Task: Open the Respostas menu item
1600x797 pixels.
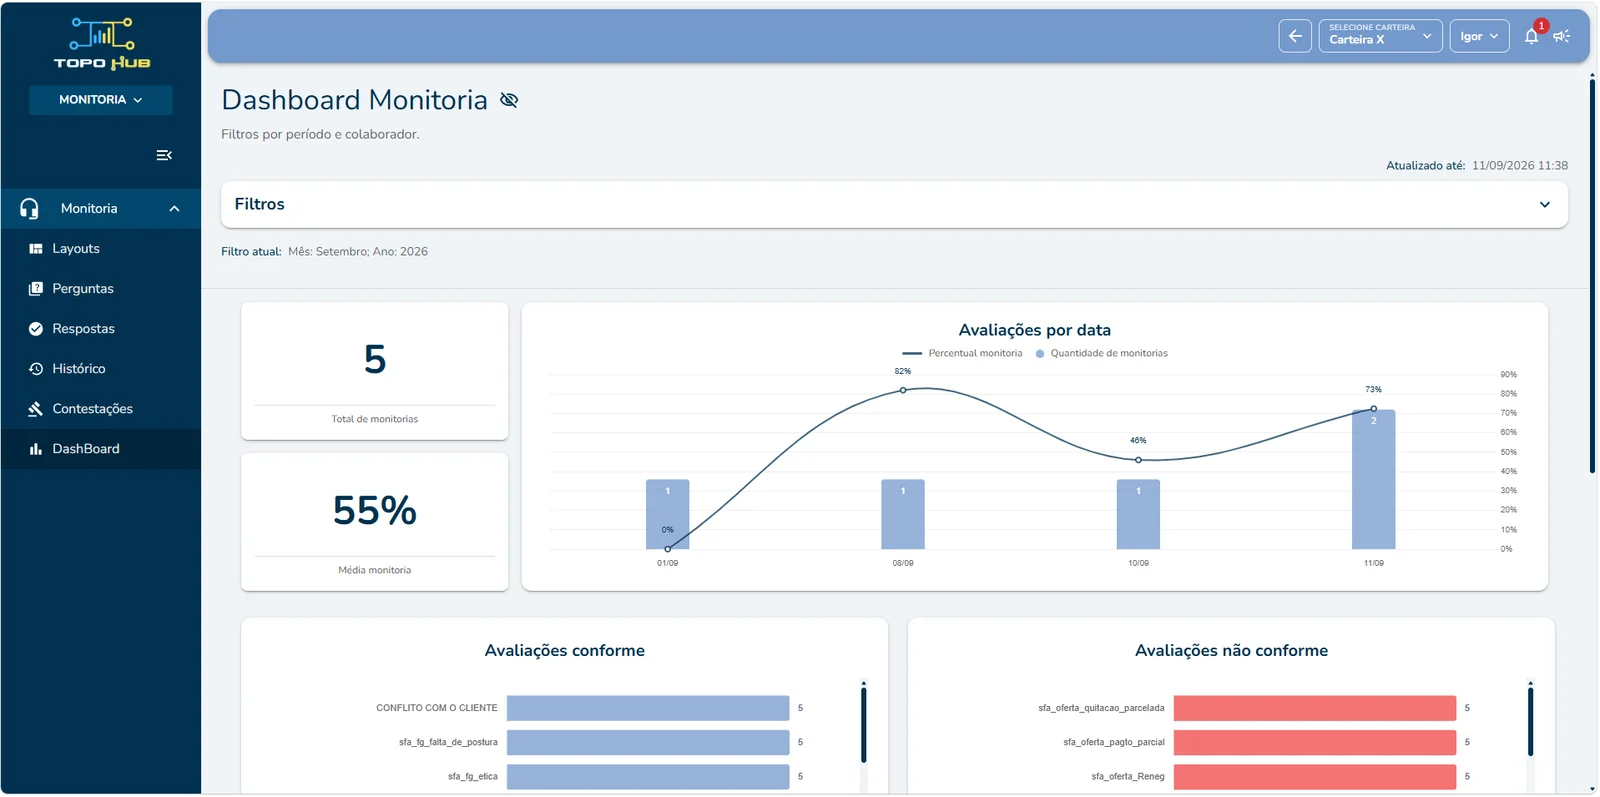Action: (100, 329)
